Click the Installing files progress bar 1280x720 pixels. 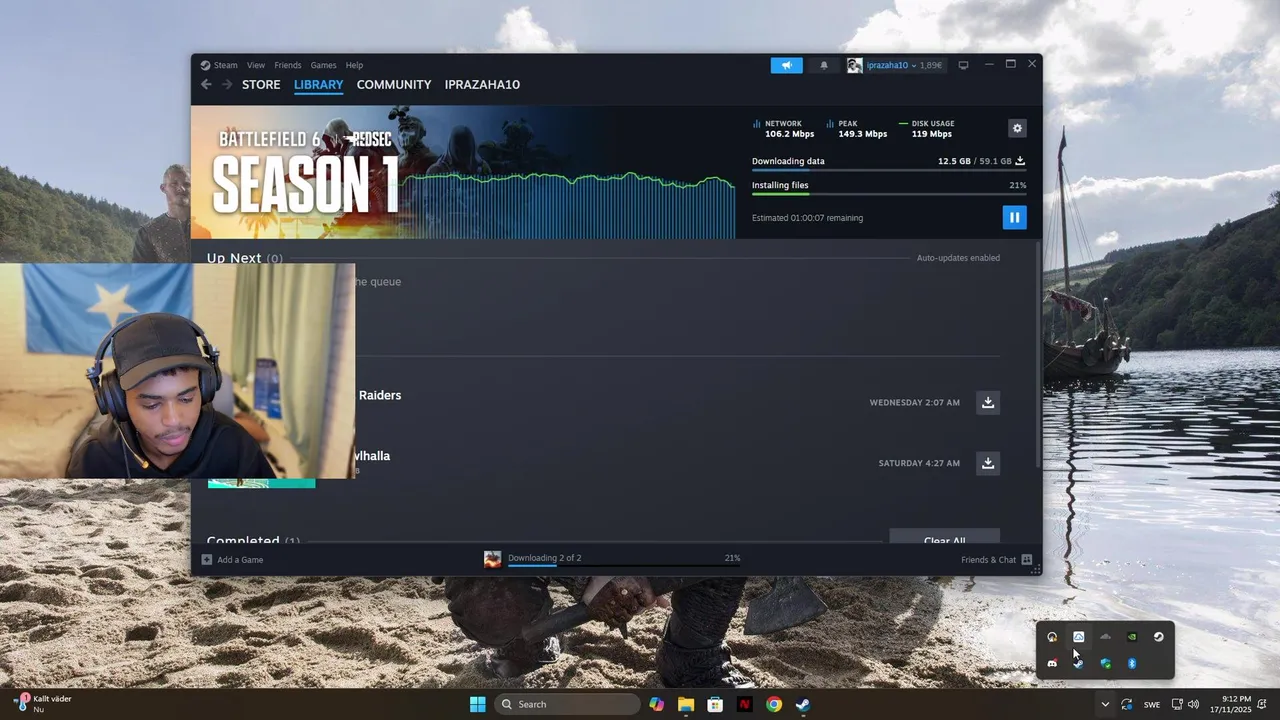coord(889,194)
